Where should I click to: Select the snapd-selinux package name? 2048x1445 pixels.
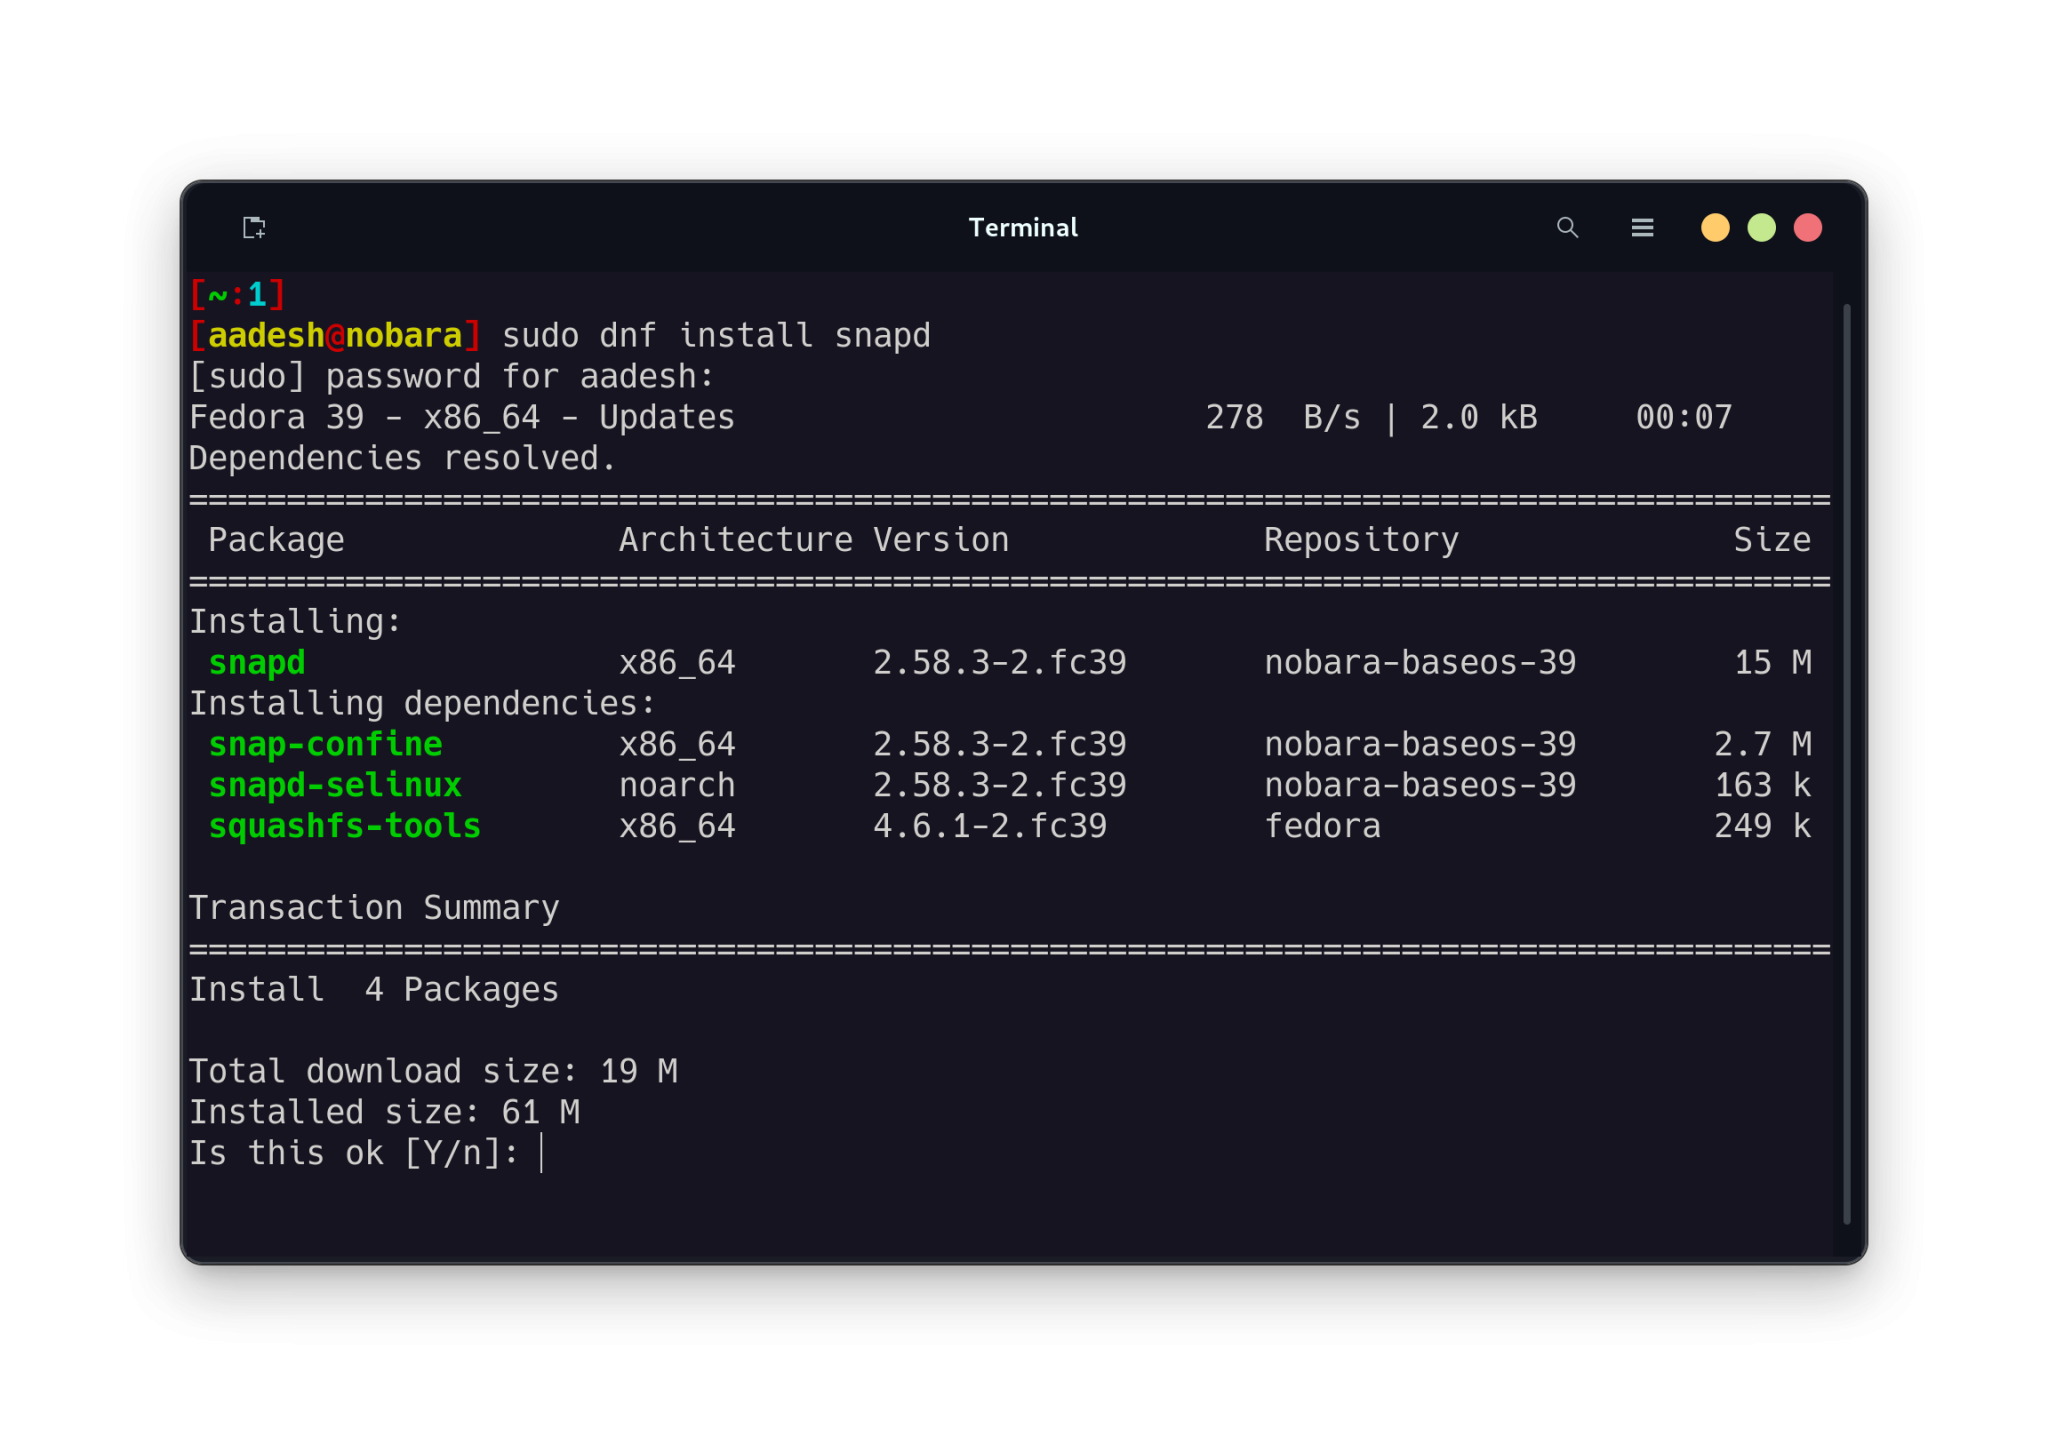click(x=335, y=784)
